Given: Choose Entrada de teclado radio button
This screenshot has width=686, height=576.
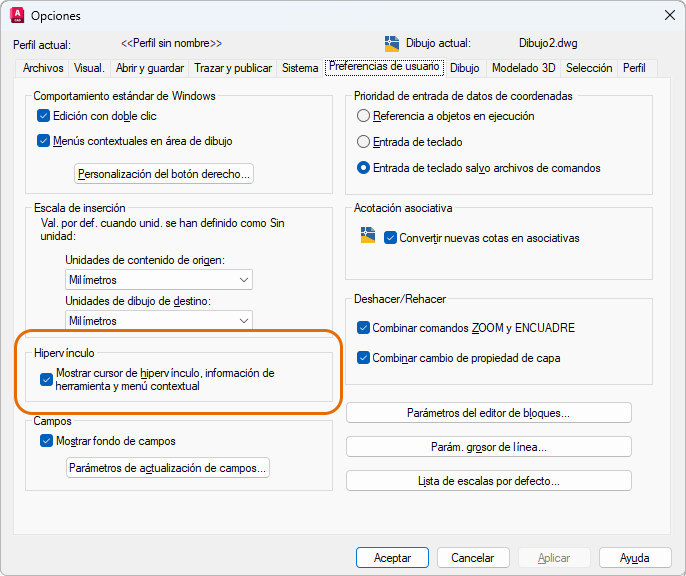Looking at the screenshot, I should point(364,142).
